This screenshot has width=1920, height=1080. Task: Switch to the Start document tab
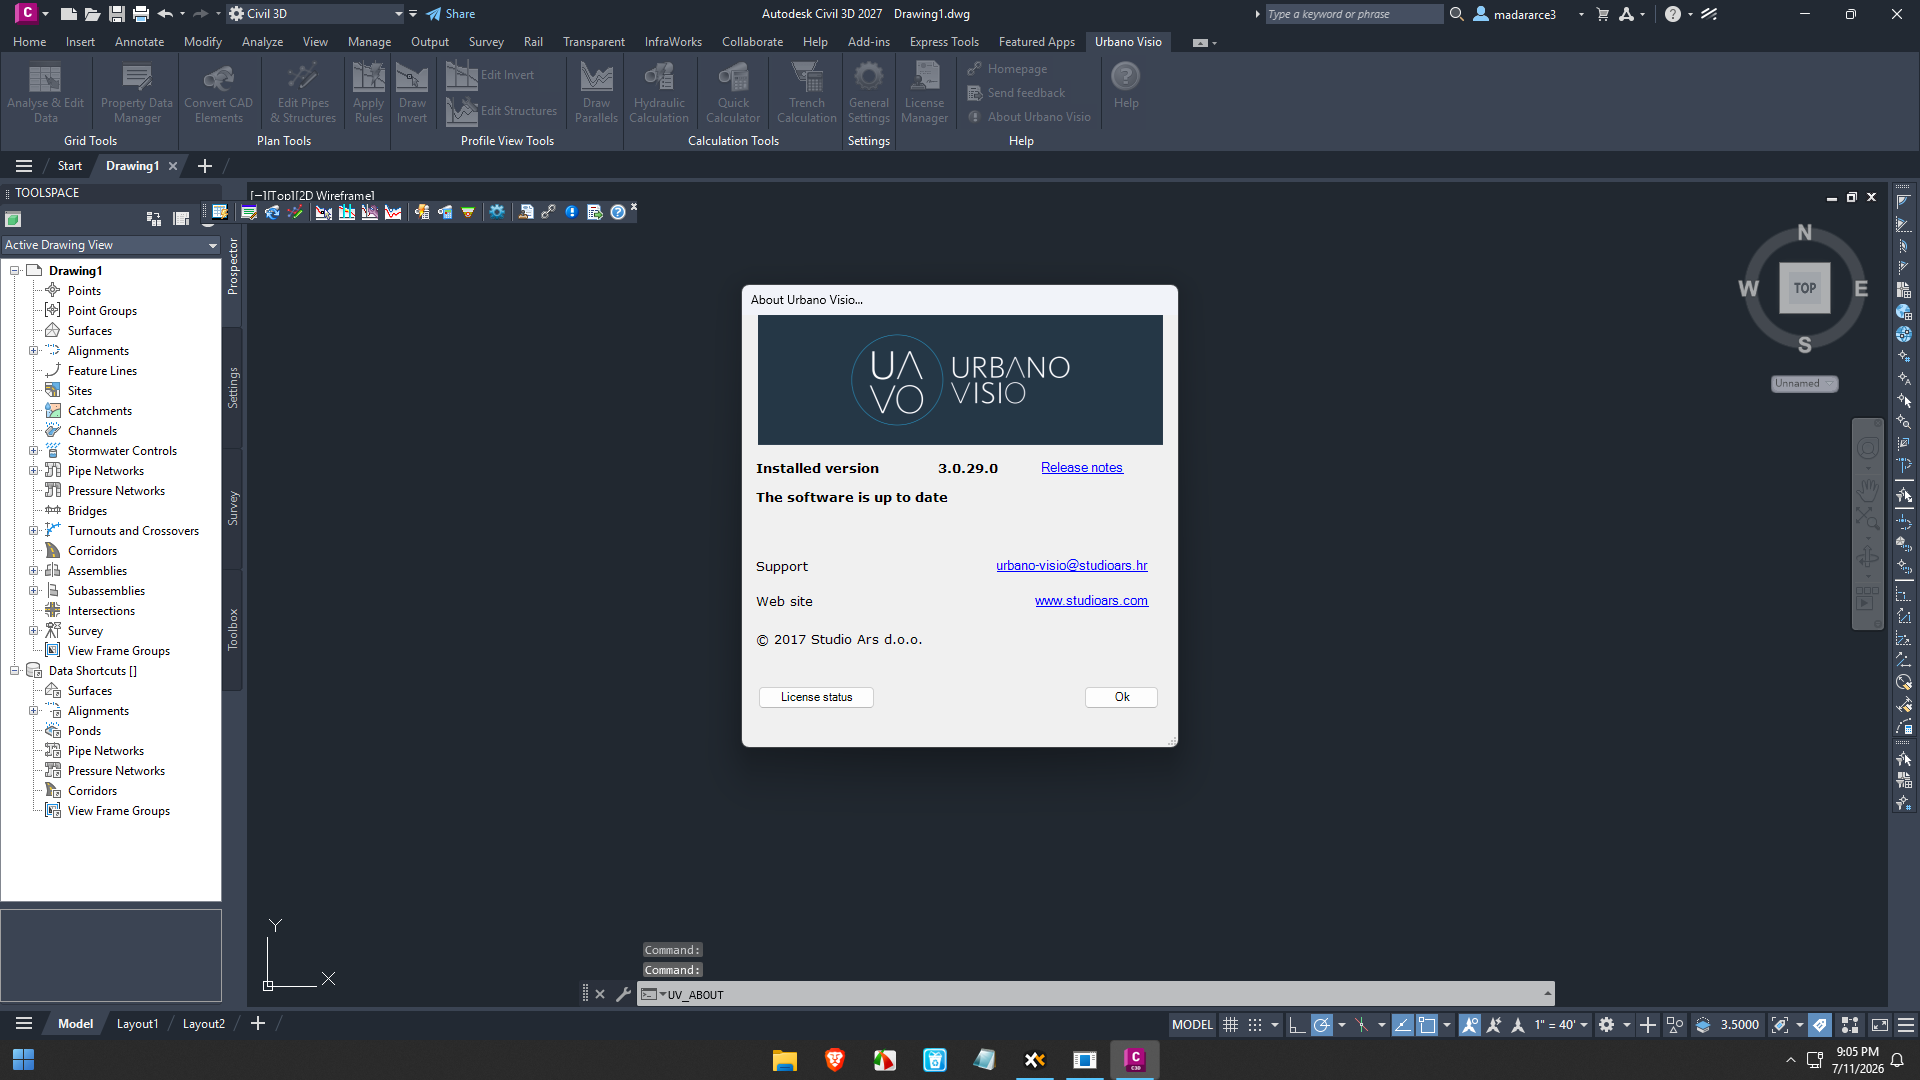point(69,166)
